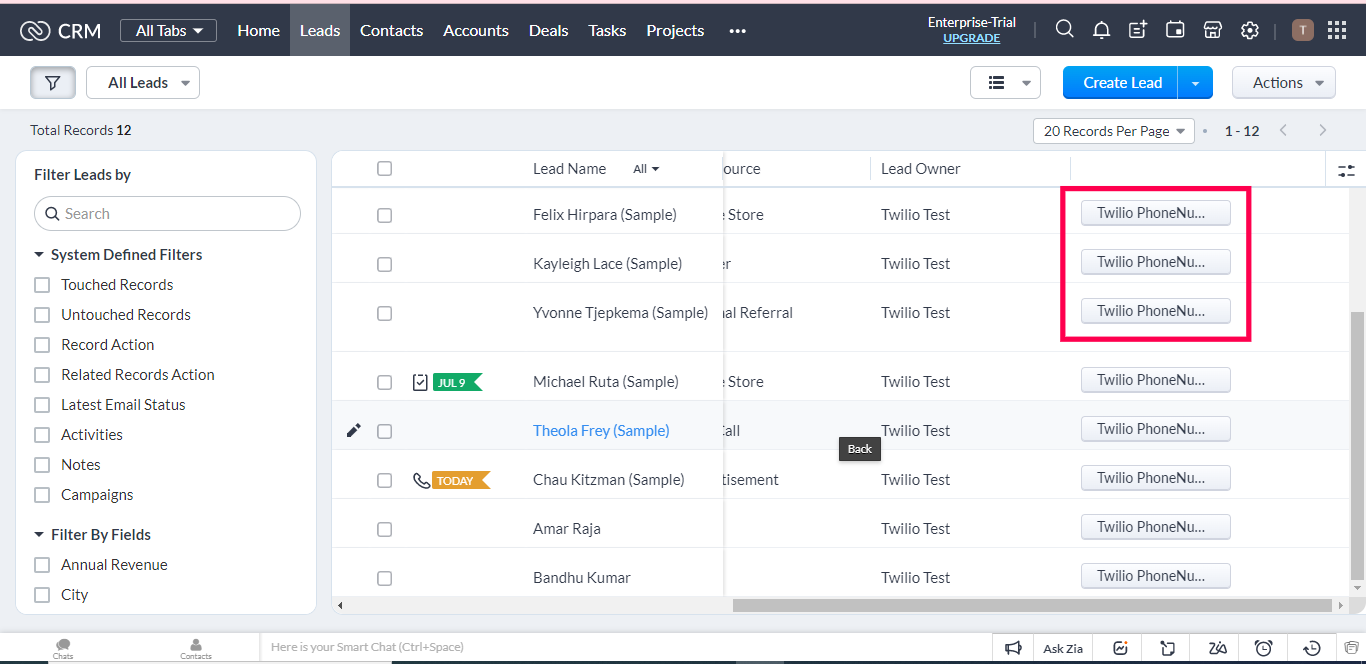Screen dimensions: 1366x664
Task: Open the Zia handwriting icon
Action: tap(1217, 648)
